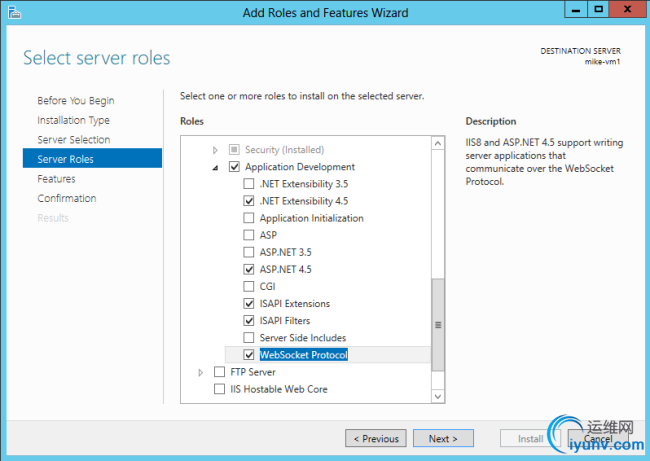
Task: Open the Installation Type step
Action: tap(73, 120)
